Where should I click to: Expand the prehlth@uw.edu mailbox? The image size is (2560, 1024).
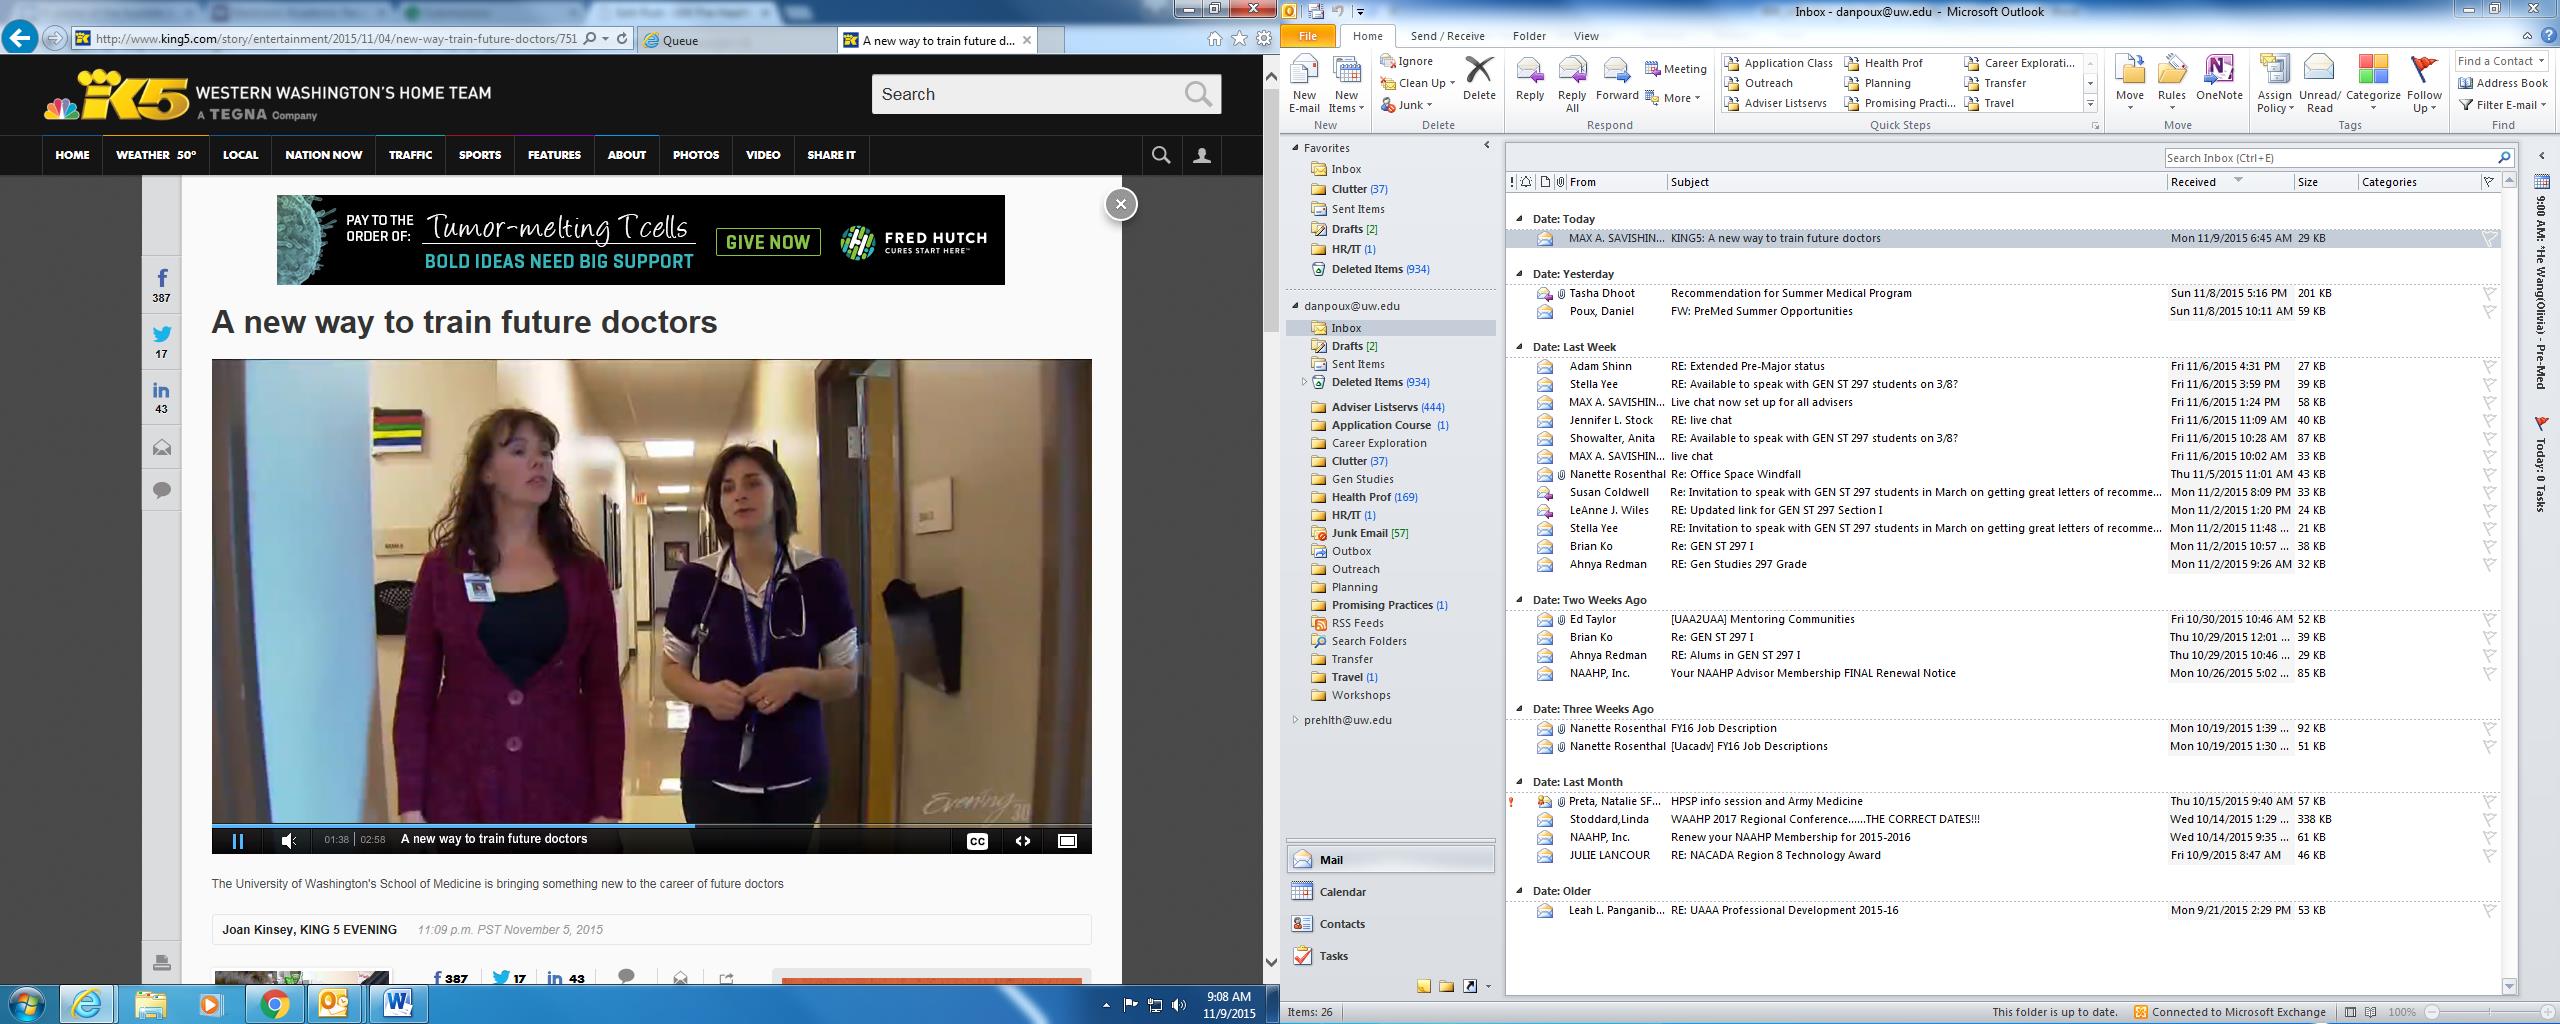1296,720
